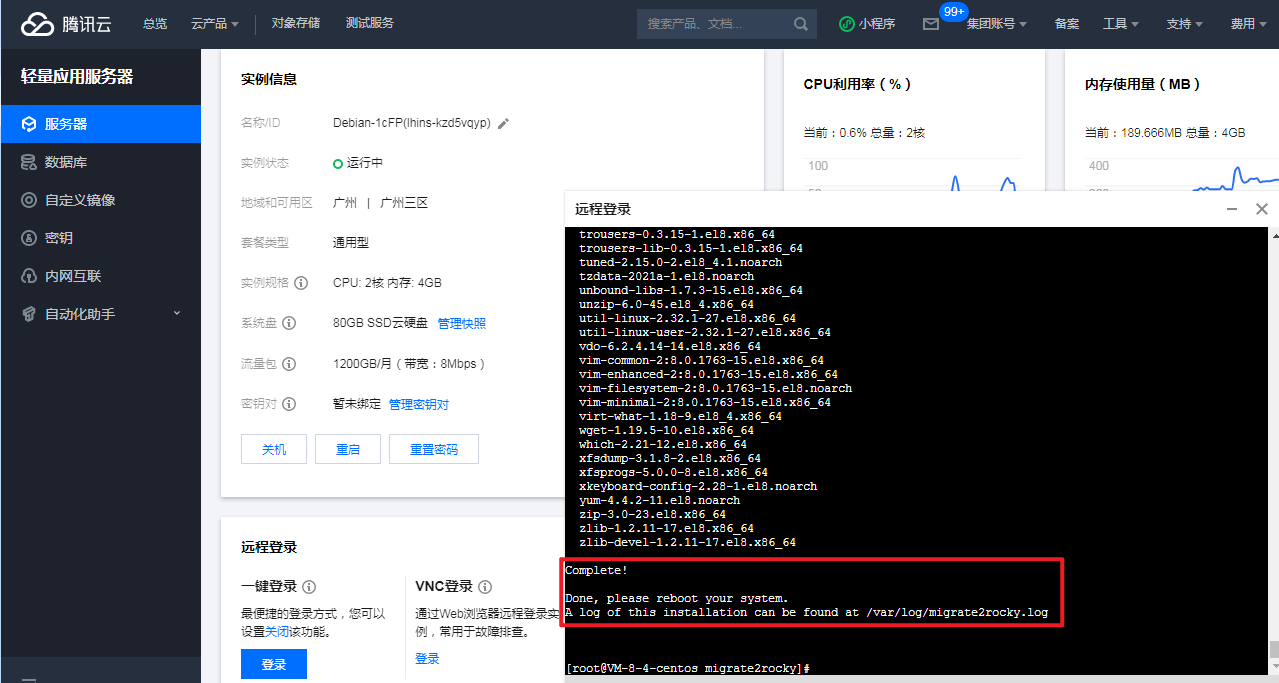Click the Tencent Cloud logo
This screenshot has width=1279, height=683.
click(x=66, y=24)
